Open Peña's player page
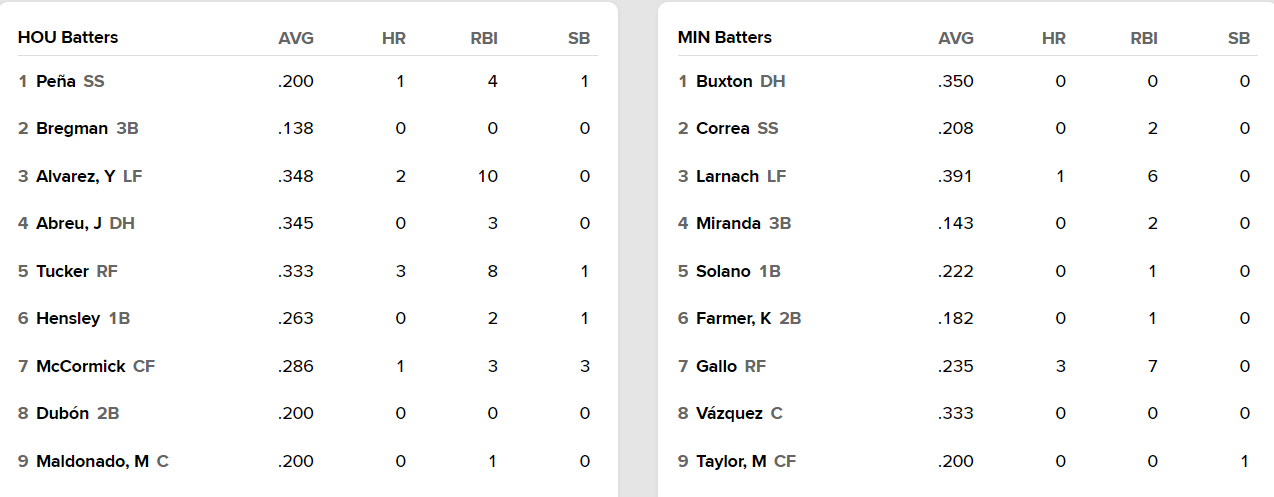The height and width of the screenshot is (497, 1274). click(57, 81)
